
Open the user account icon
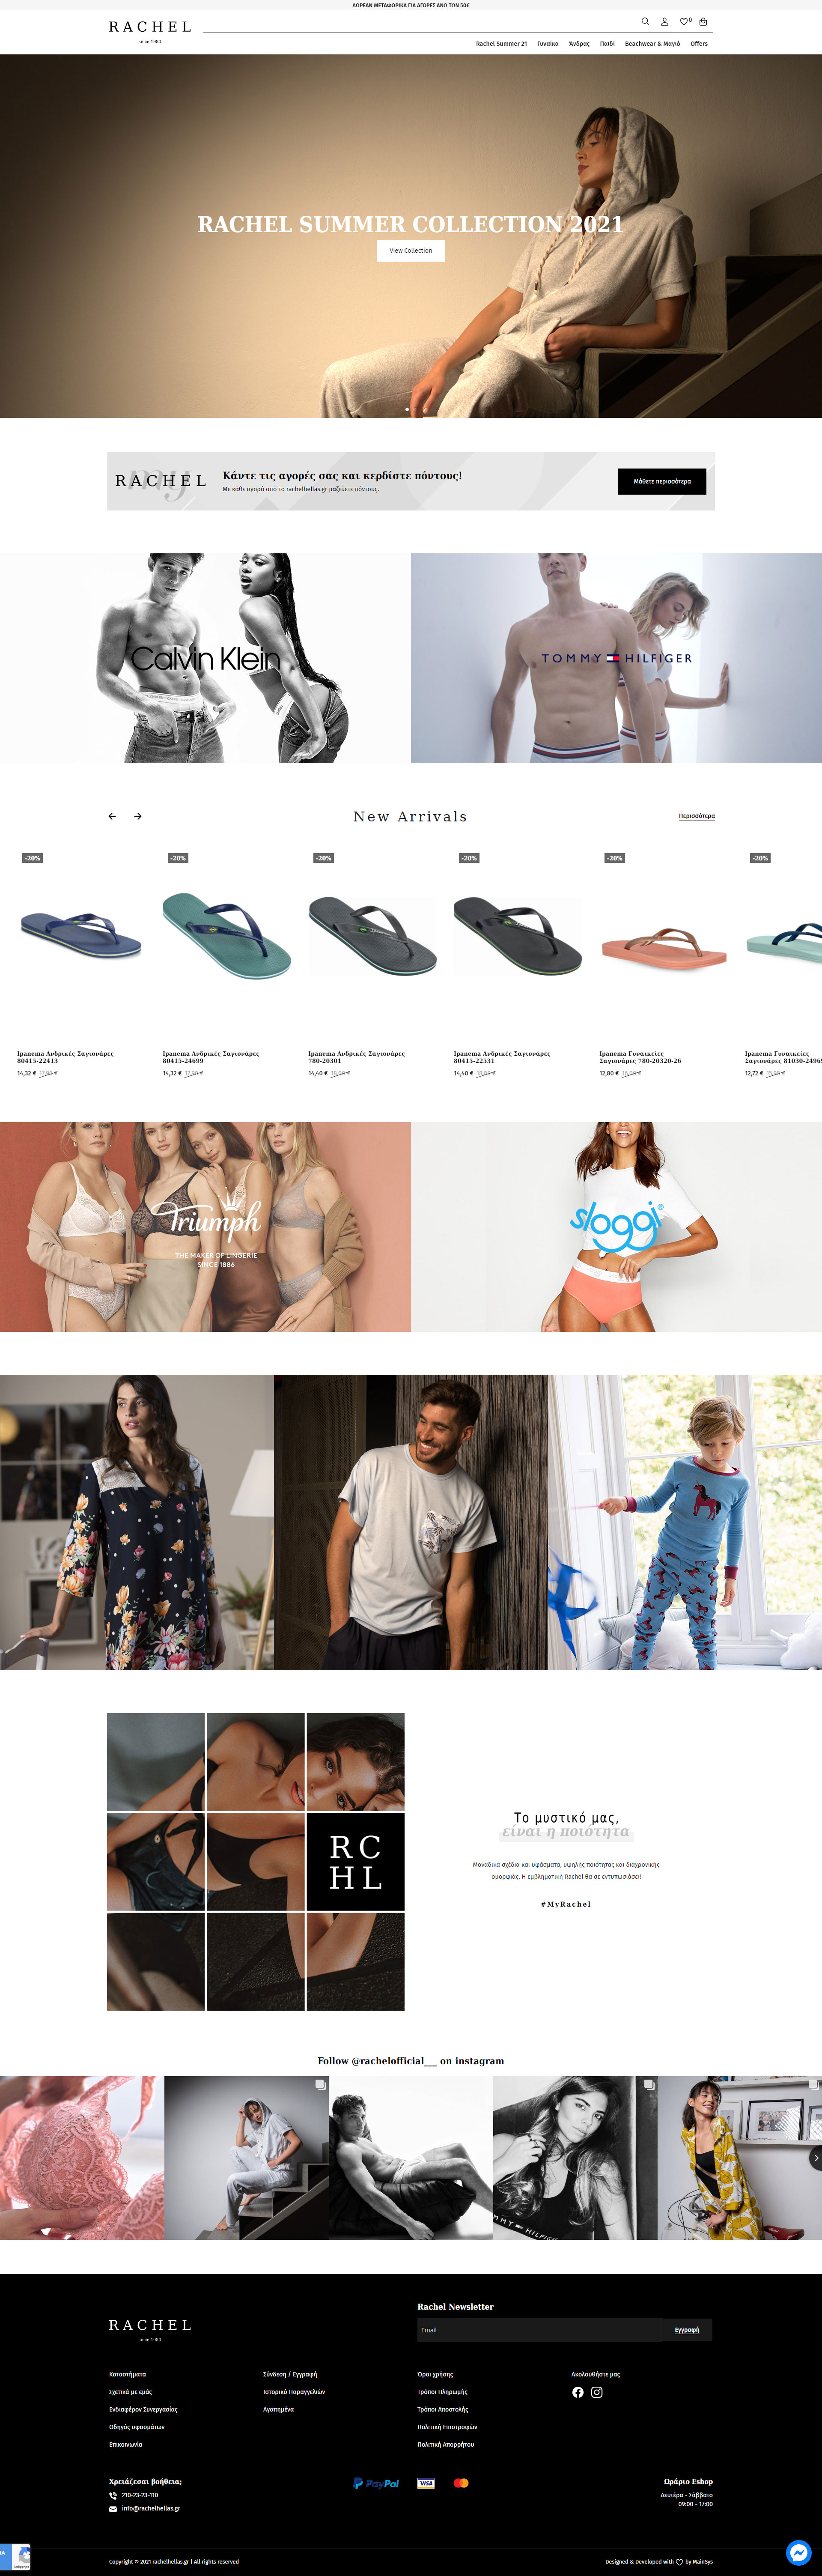[x=664, y=21]
